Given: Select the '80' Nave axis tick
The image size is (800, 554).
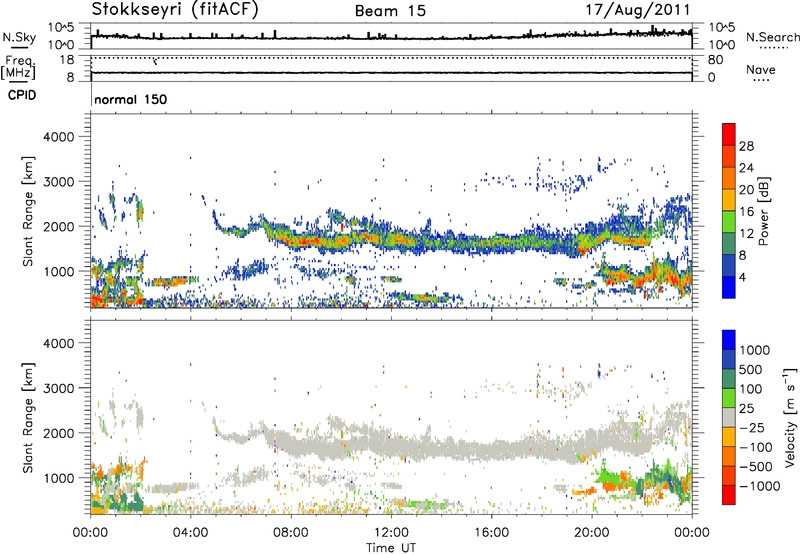Looking at the screenshot, I should [x=715, y=60].
